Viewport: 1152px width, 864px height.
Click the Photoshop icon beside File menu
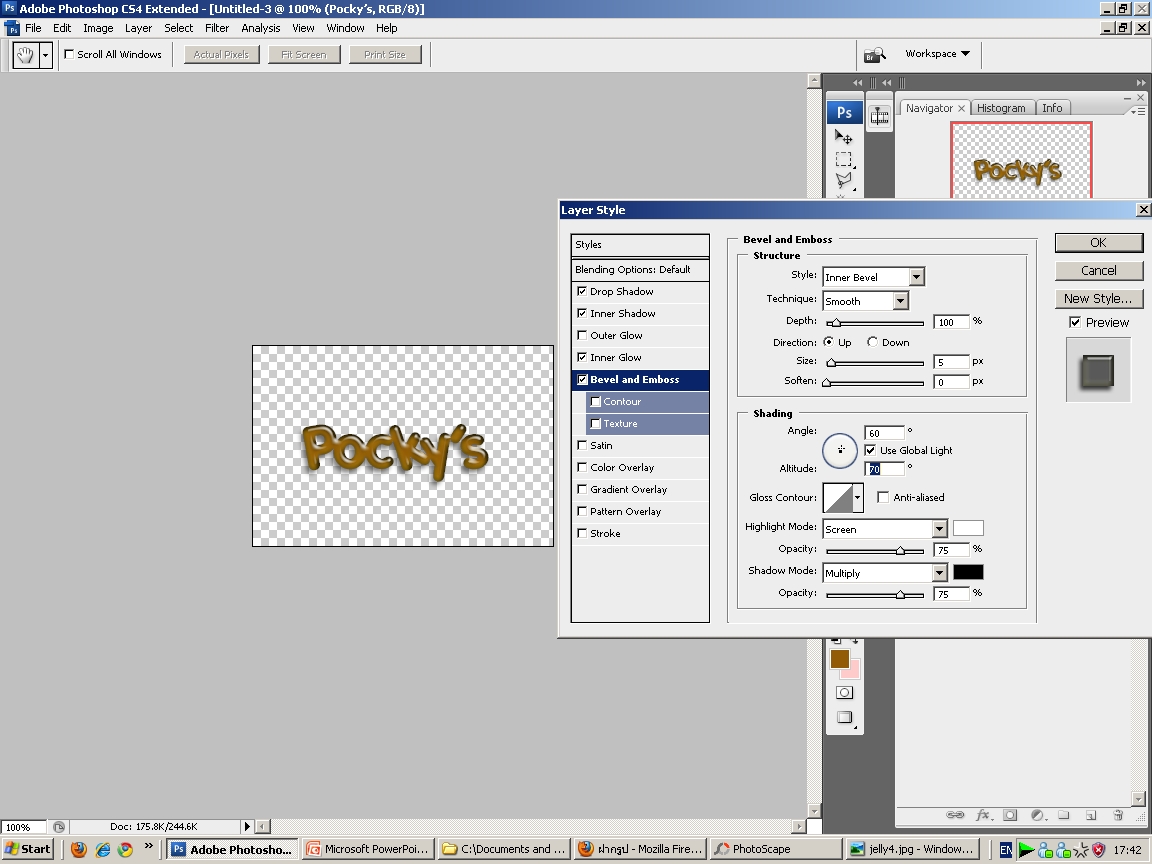click(12, 29)
